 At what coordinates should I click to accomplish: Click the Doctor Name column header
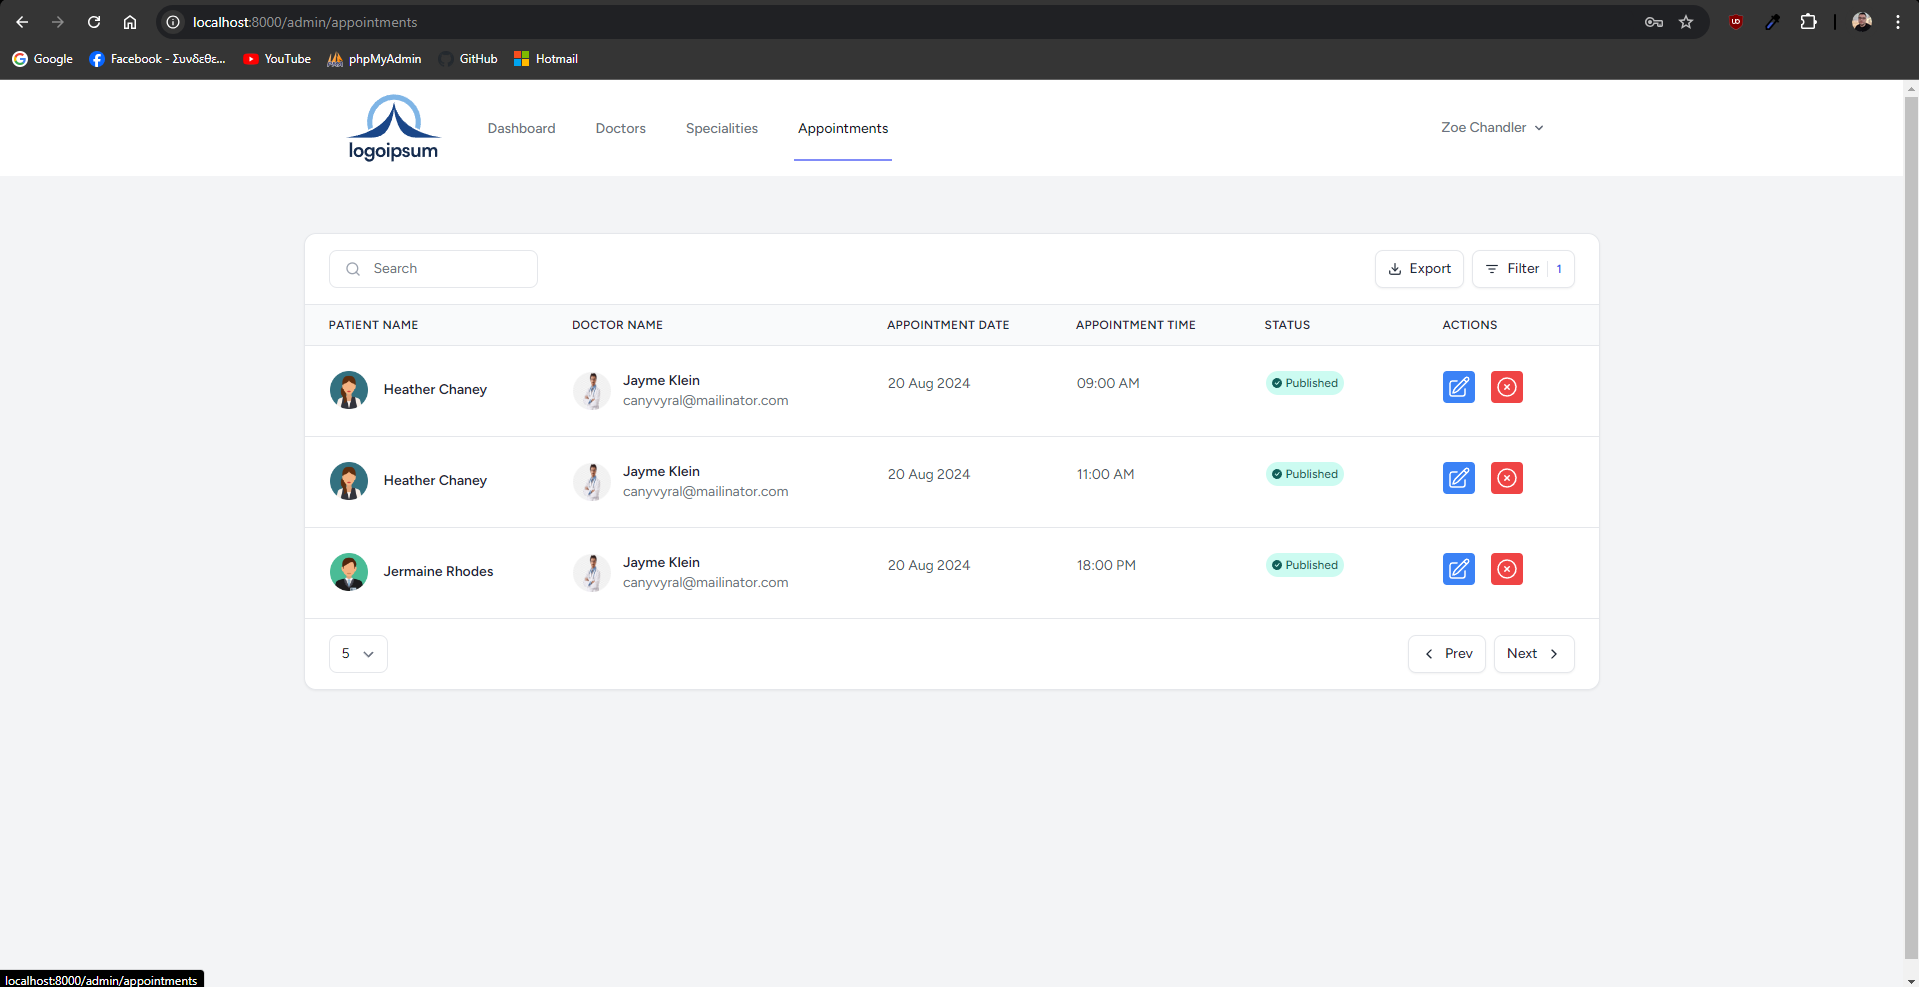coord(617,325)
